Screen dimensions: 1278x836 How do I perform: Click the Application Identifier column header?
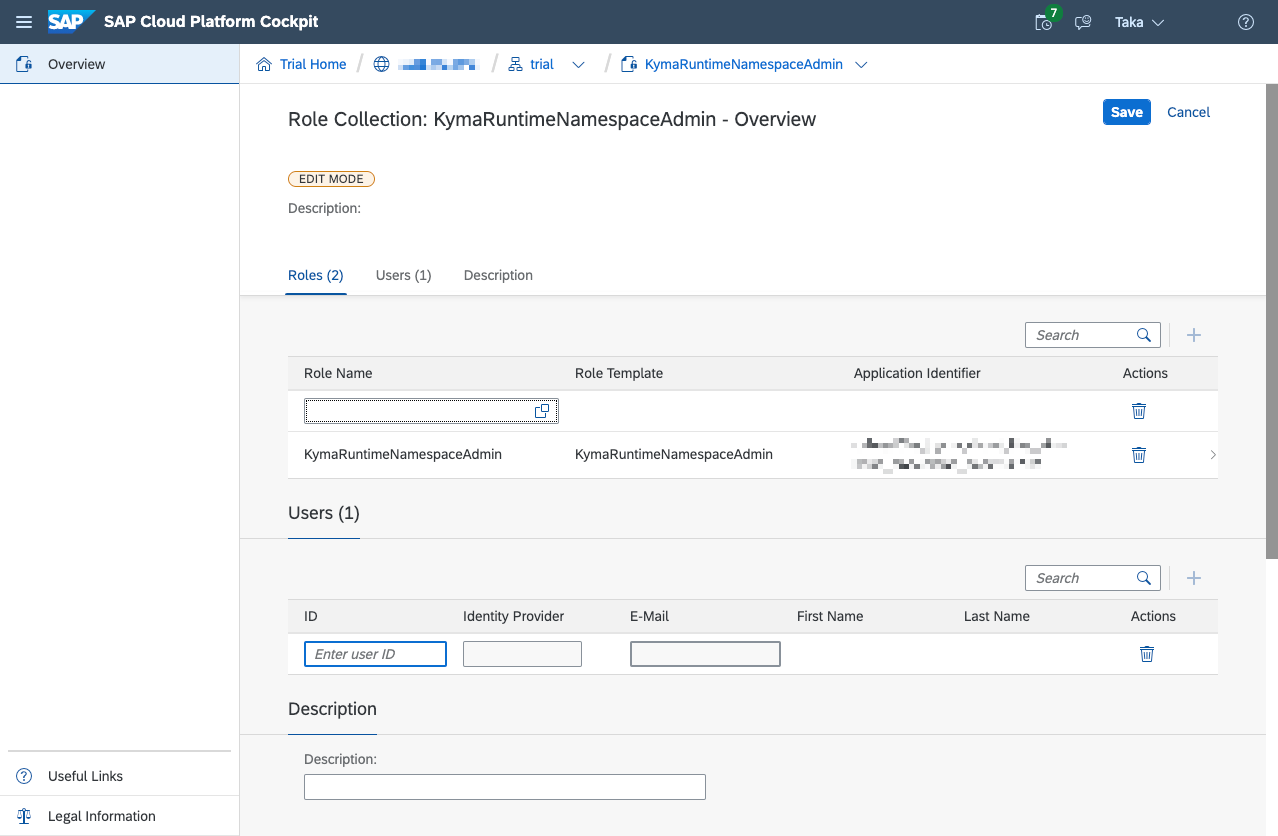917,373
